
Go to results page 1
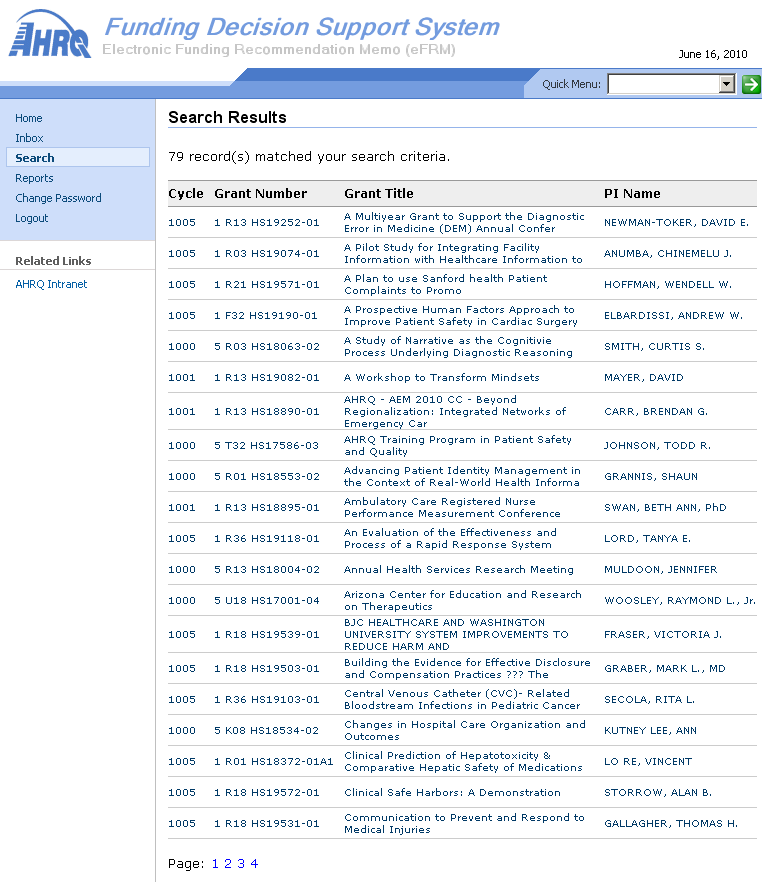pyautogui.click(x=215, y=863)
